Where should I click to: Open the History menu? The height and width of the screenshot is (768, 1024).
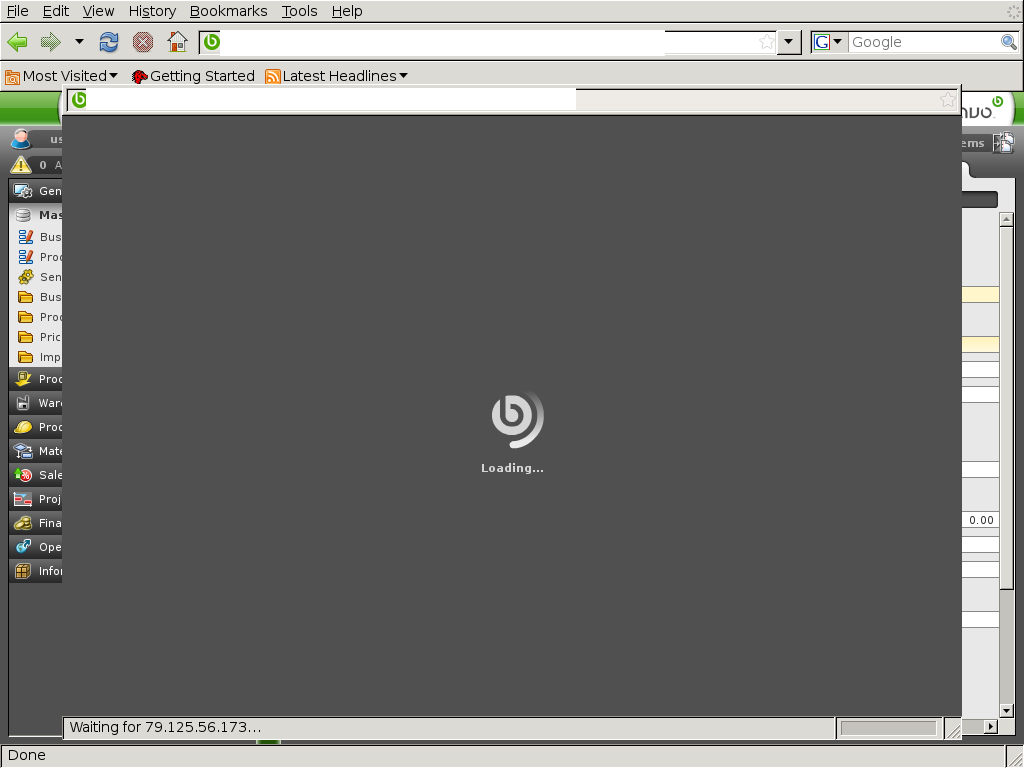pos(152,11)
